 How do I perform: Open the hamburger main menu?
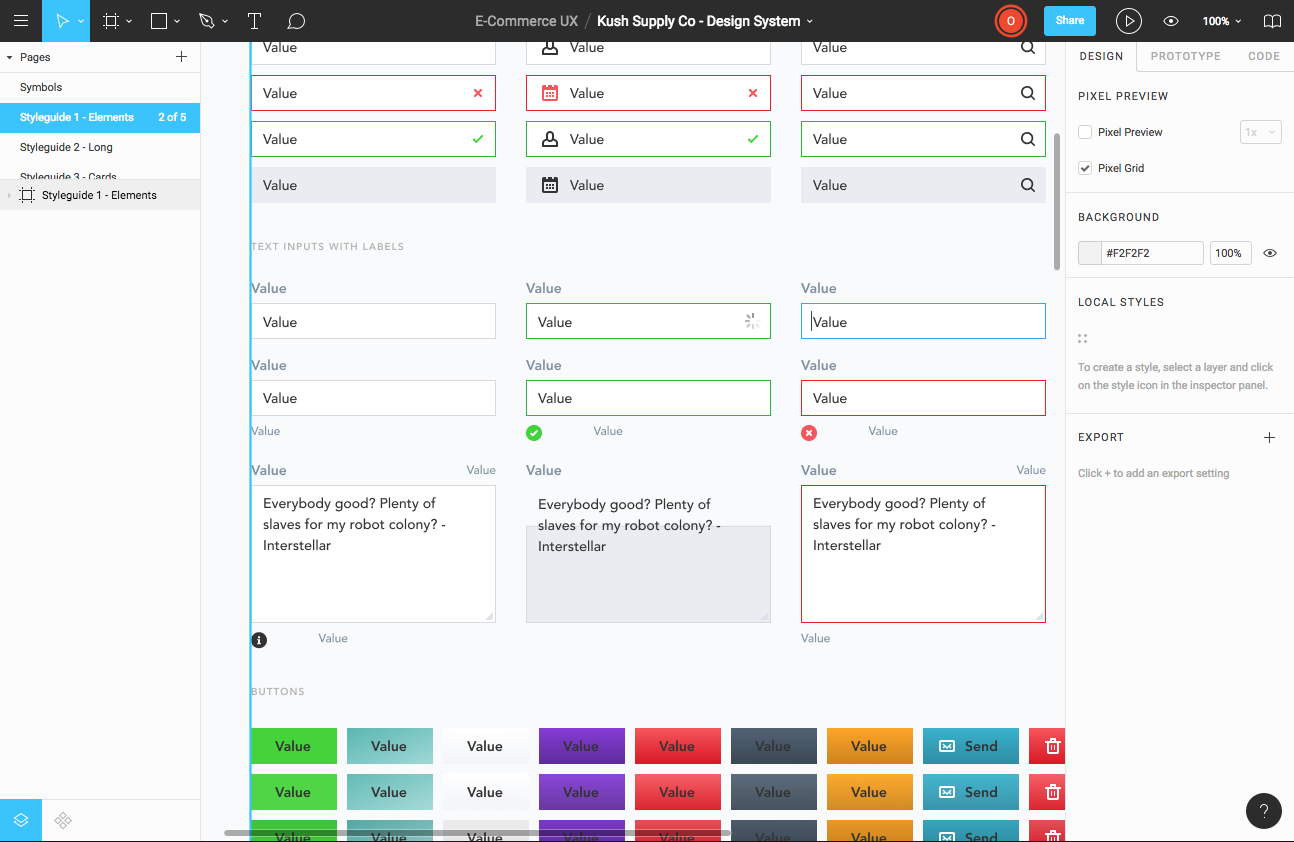20,21
